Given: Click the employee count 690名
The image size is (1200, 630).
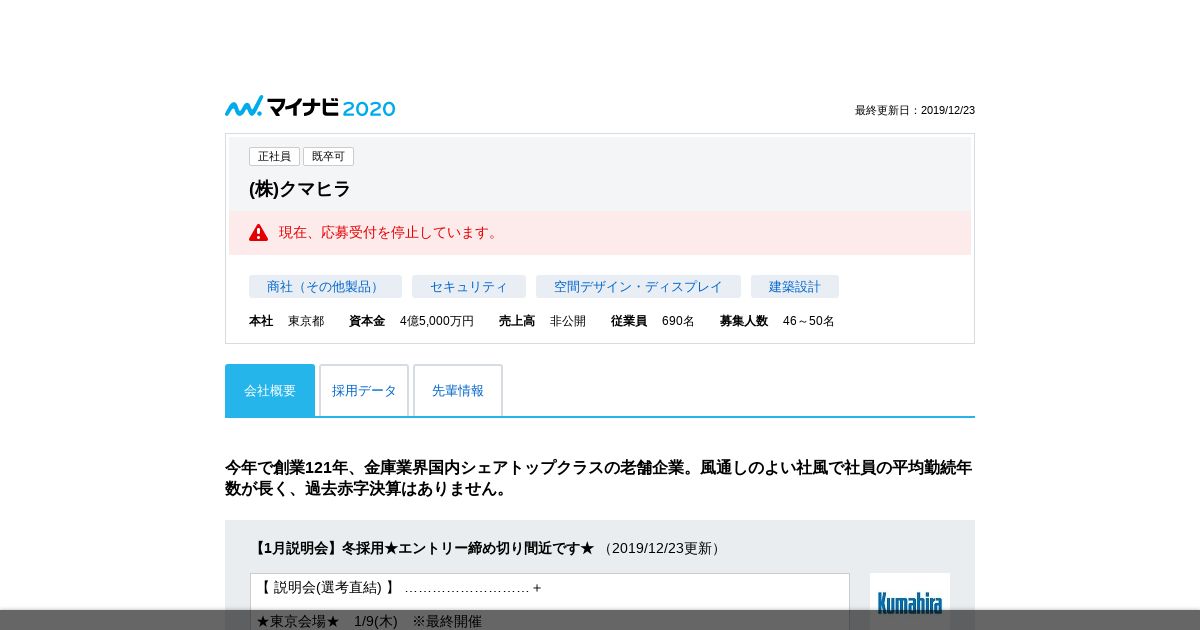Looking at the screenshot, I should click(678, 321).
